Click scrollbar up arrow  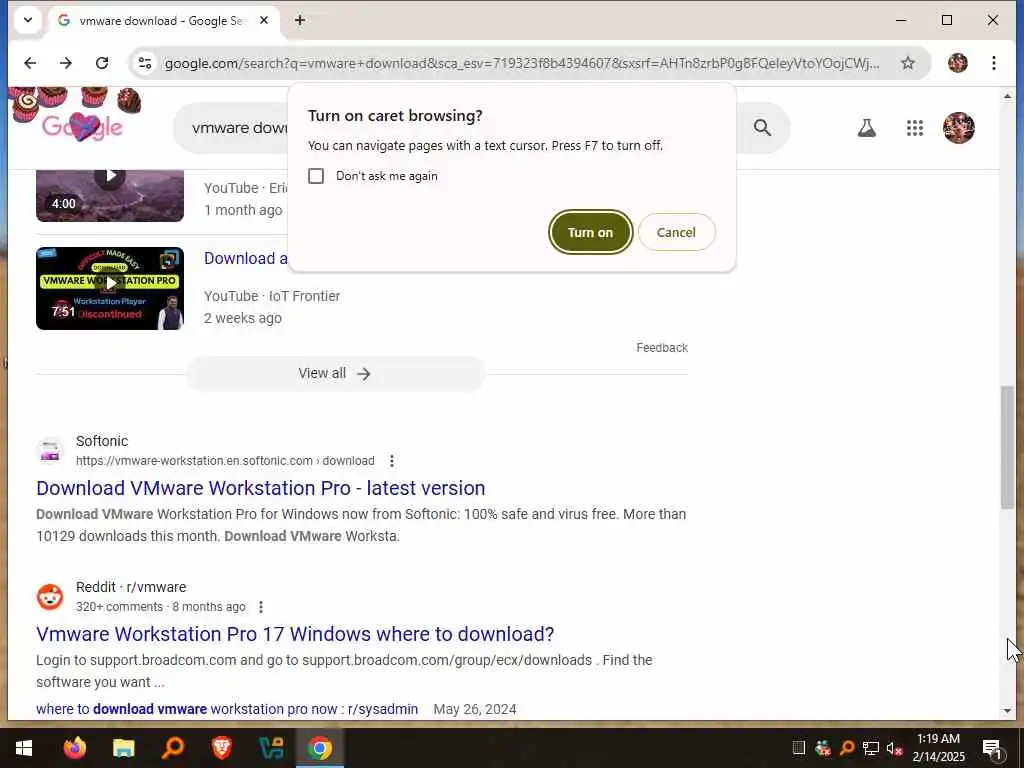pos(1007,96)
